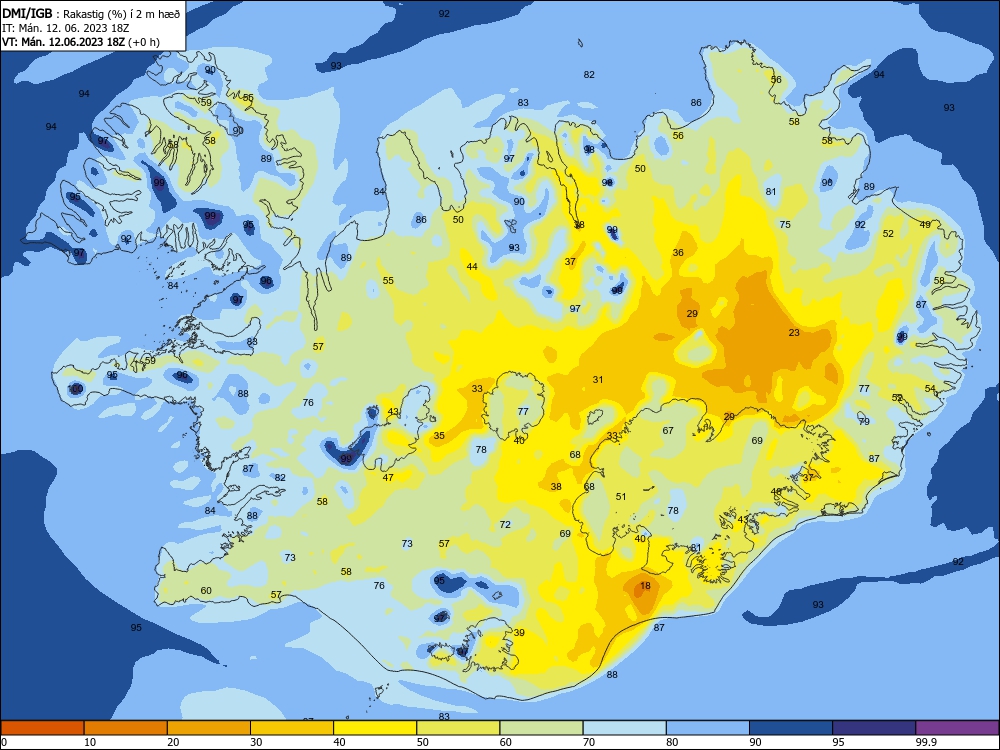Pick the 60–70 light green legend swatch
This screenshot has width=1000, height=750.
click(541, 728)
